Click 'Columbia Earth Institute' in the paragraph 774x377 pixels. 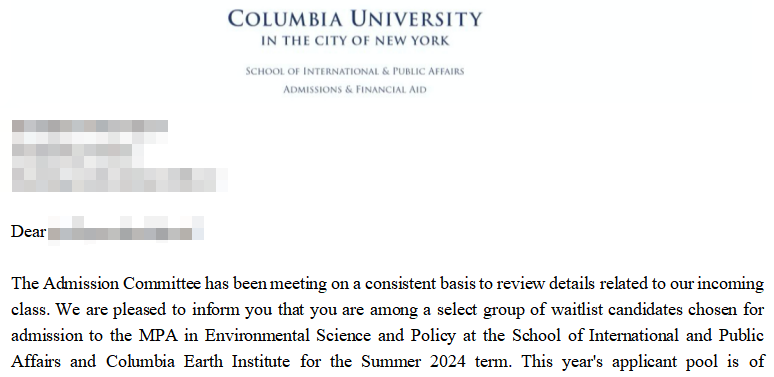click(x=198, y=362)
